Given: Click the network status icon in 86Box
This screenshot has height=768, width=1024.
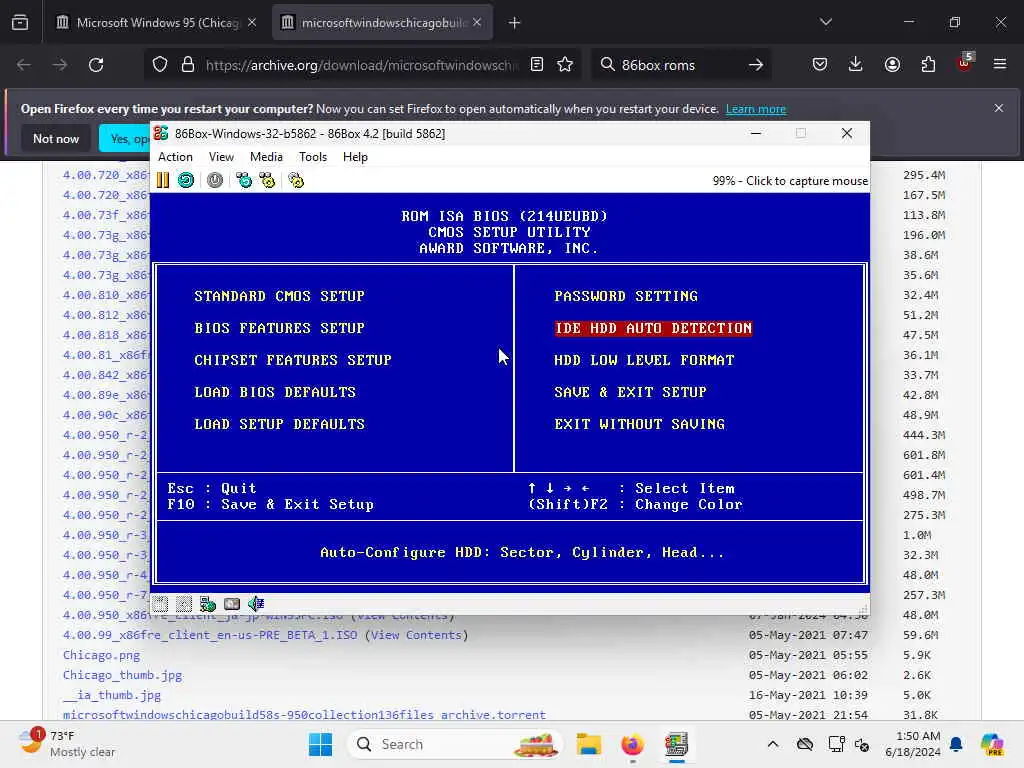Looking at the screenshot, I should point(208,604).
